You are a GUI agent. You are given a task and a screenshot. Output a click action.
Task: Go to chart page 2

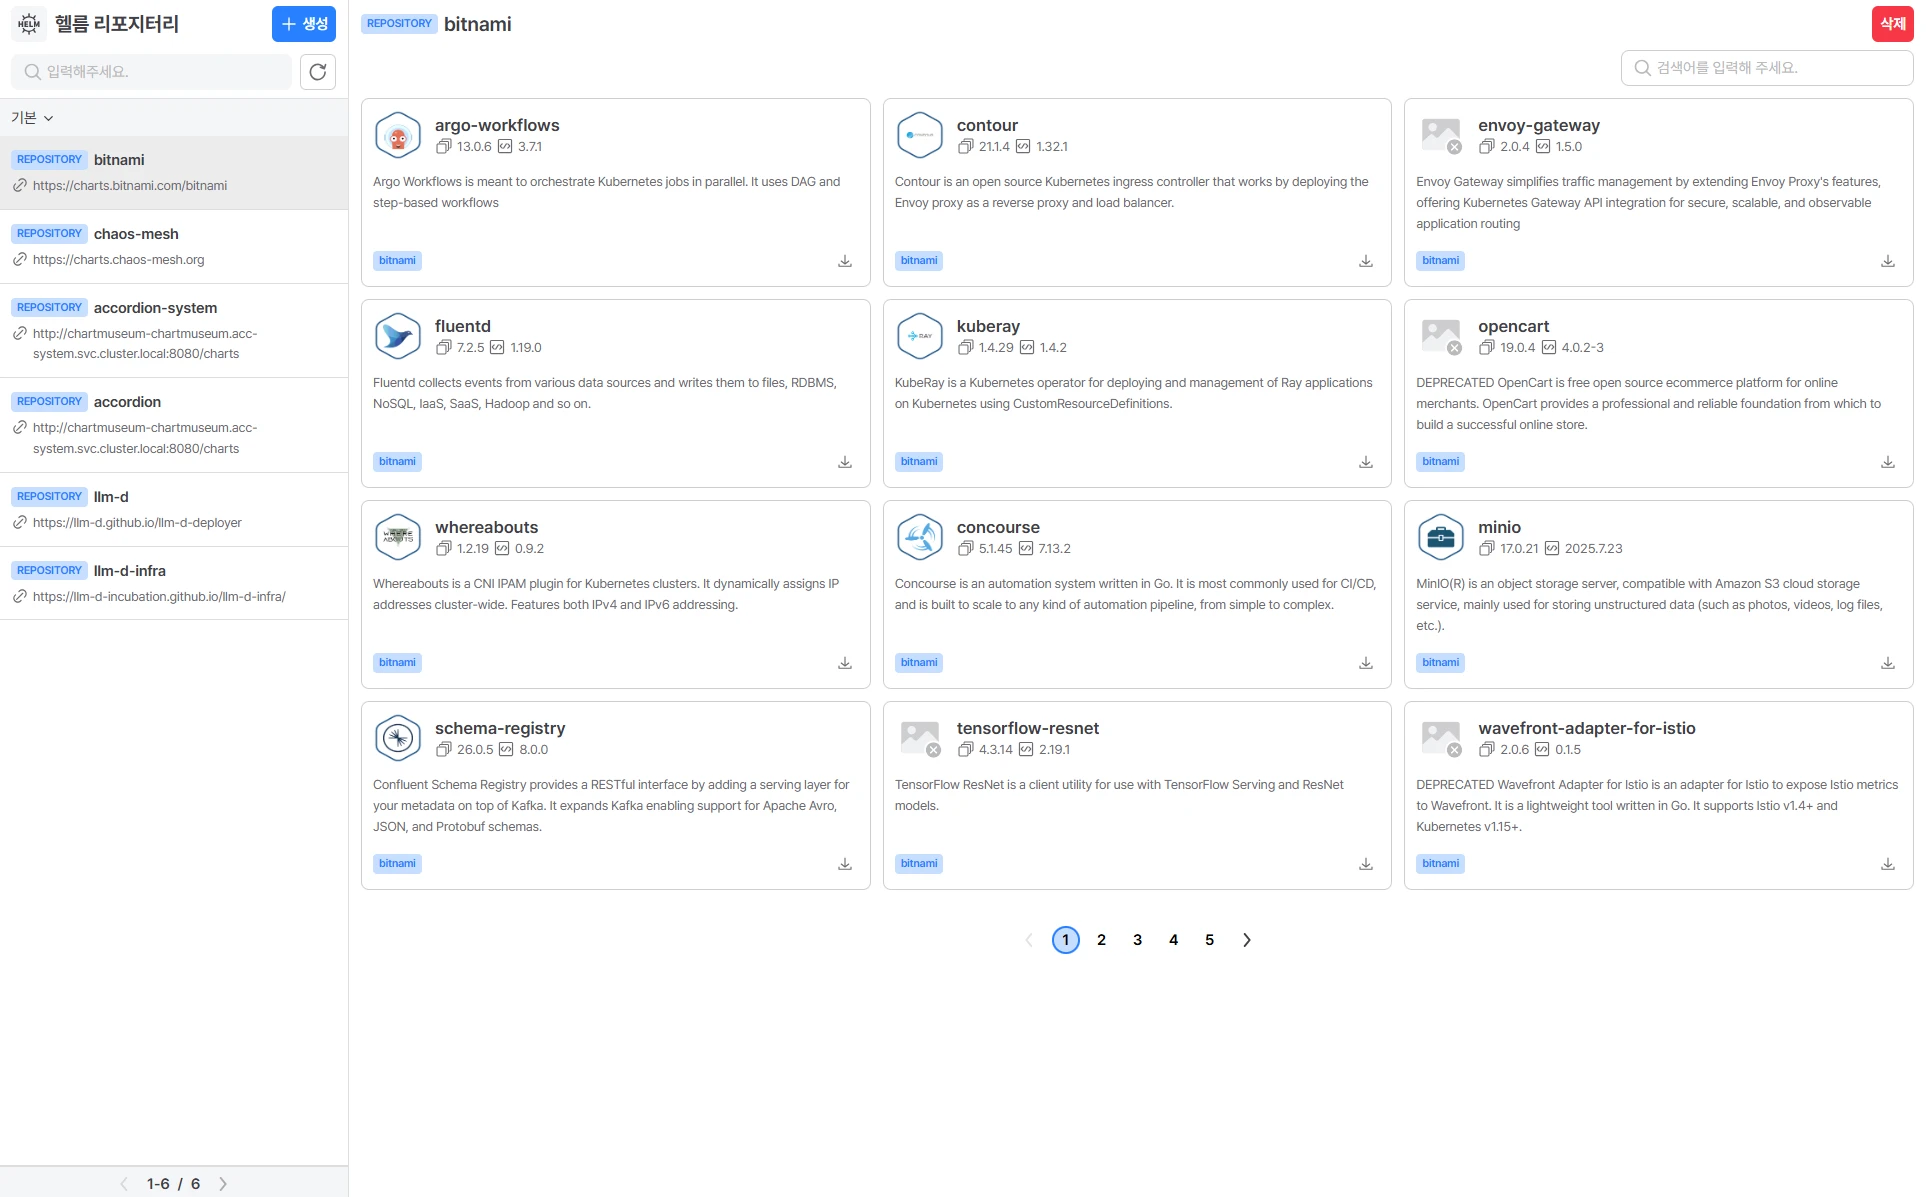pos(1101,940)
